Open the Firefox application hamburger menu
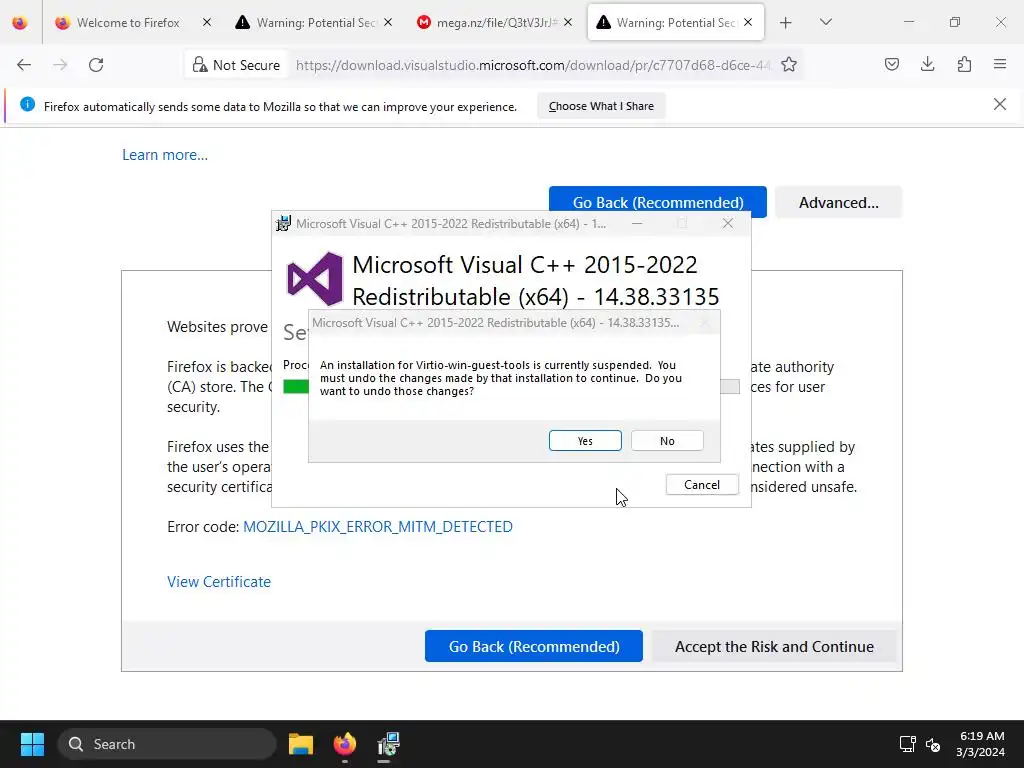This screenshot has width=1024, height=768. [x=1000, y=64]
